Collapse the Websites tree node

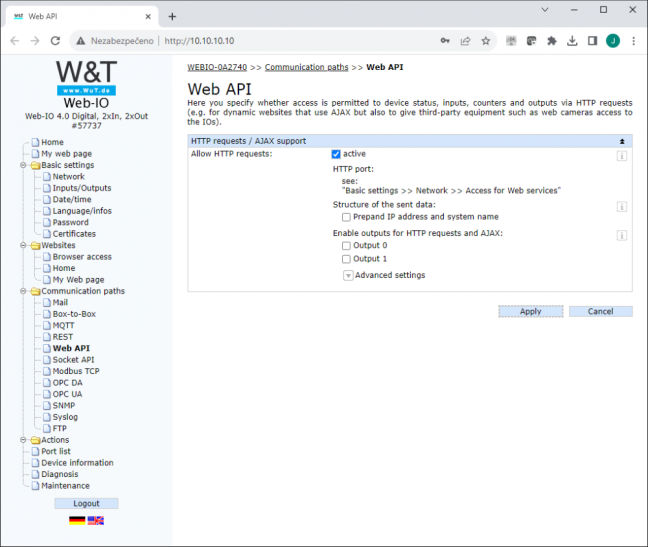pos(23,245)
